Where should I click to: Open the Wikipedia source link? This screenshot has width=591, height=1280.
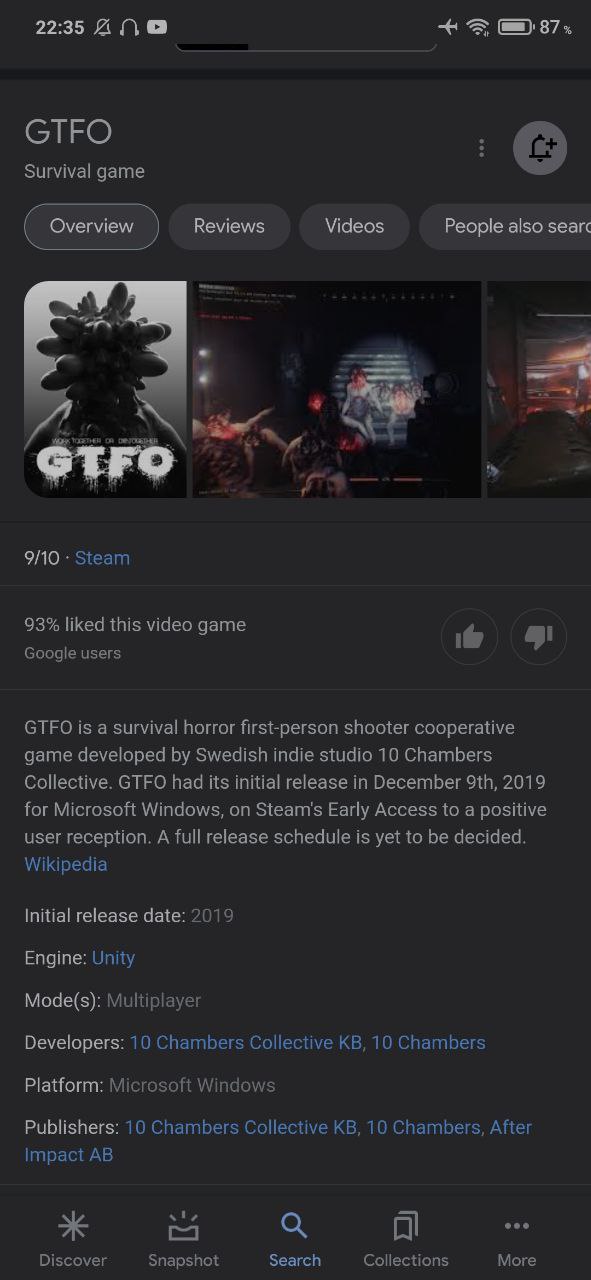point(66,864)
